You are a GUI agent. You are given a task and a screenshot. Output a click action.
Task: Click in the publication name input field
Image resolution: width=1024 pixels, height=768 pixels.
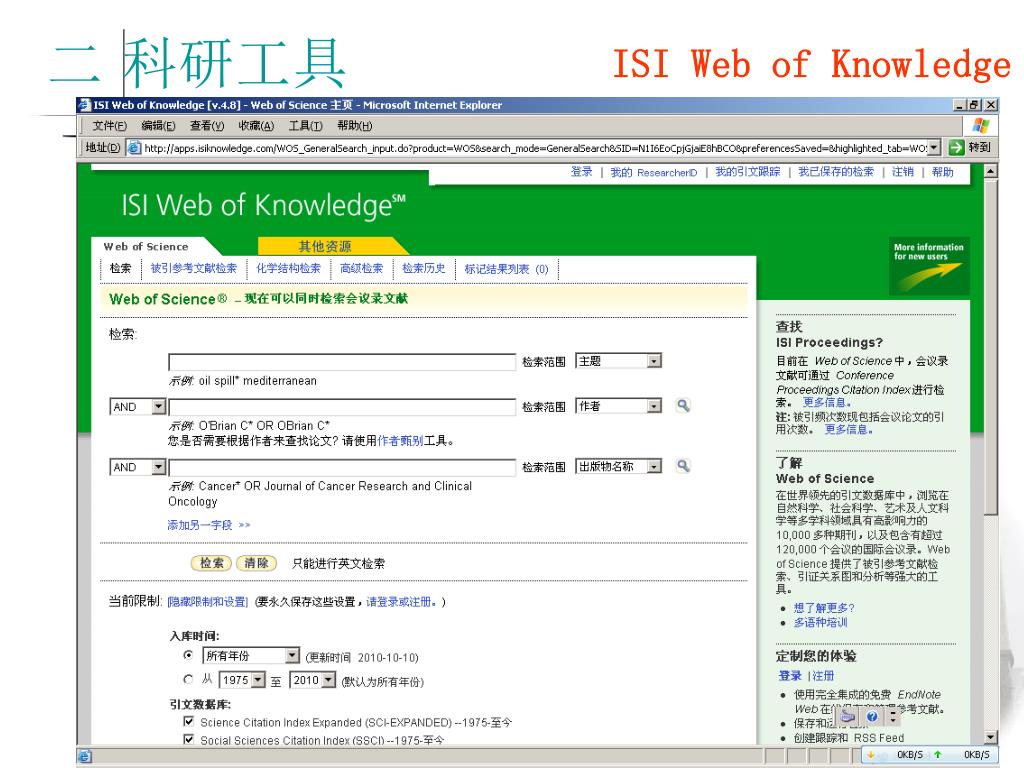[342, 467]
